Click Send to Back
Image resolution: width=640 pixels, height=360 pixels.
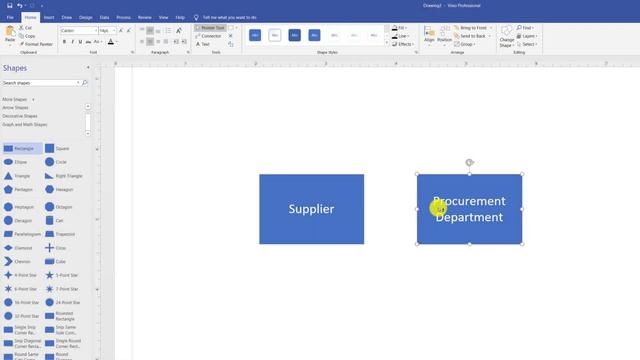click(x=472, y=36)
